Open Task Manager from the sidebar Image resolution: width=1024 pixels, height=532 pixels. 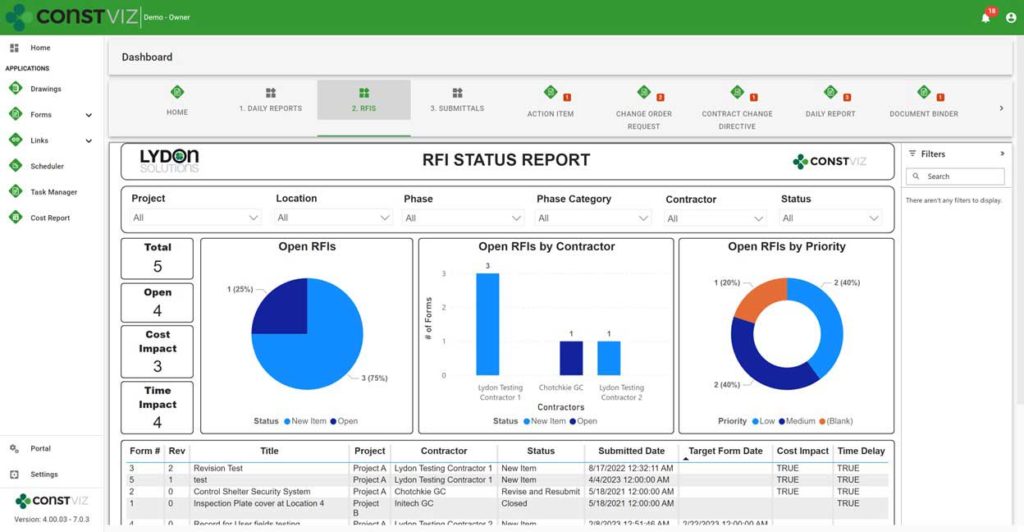pyautogui.click(x=16, y=192)
